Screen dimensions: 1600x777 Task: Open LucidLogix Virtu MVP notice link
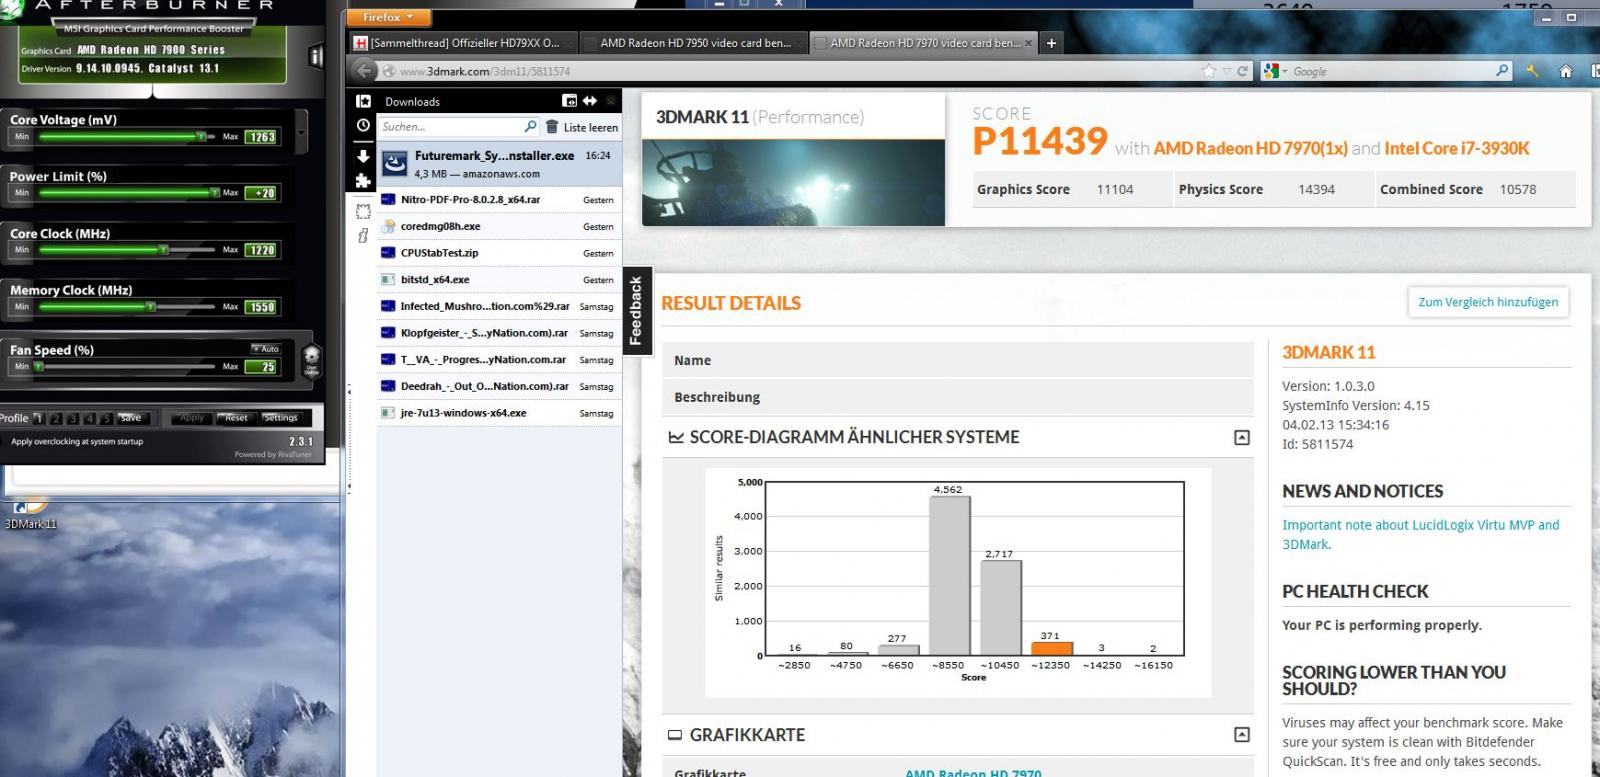coord(1420,534)
